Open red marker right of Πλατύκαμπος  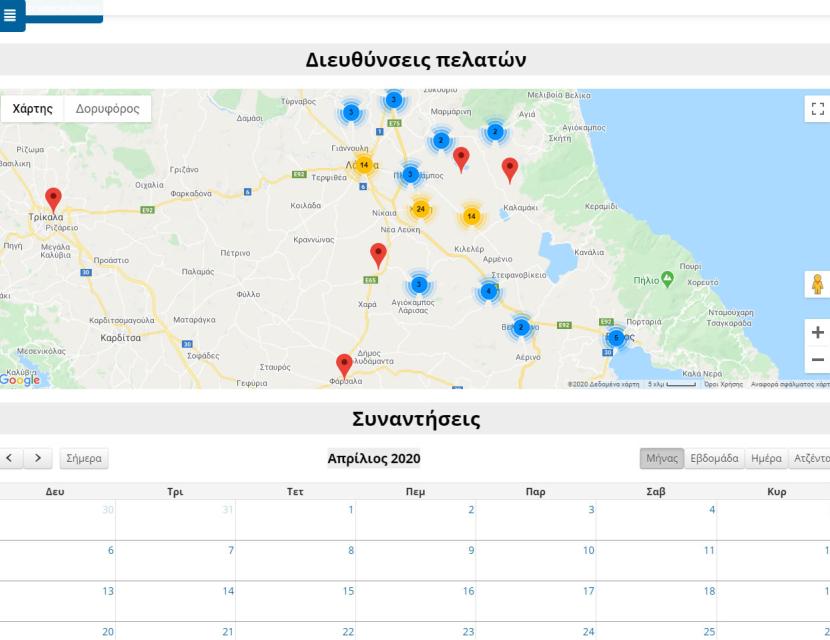pos(461,159)
